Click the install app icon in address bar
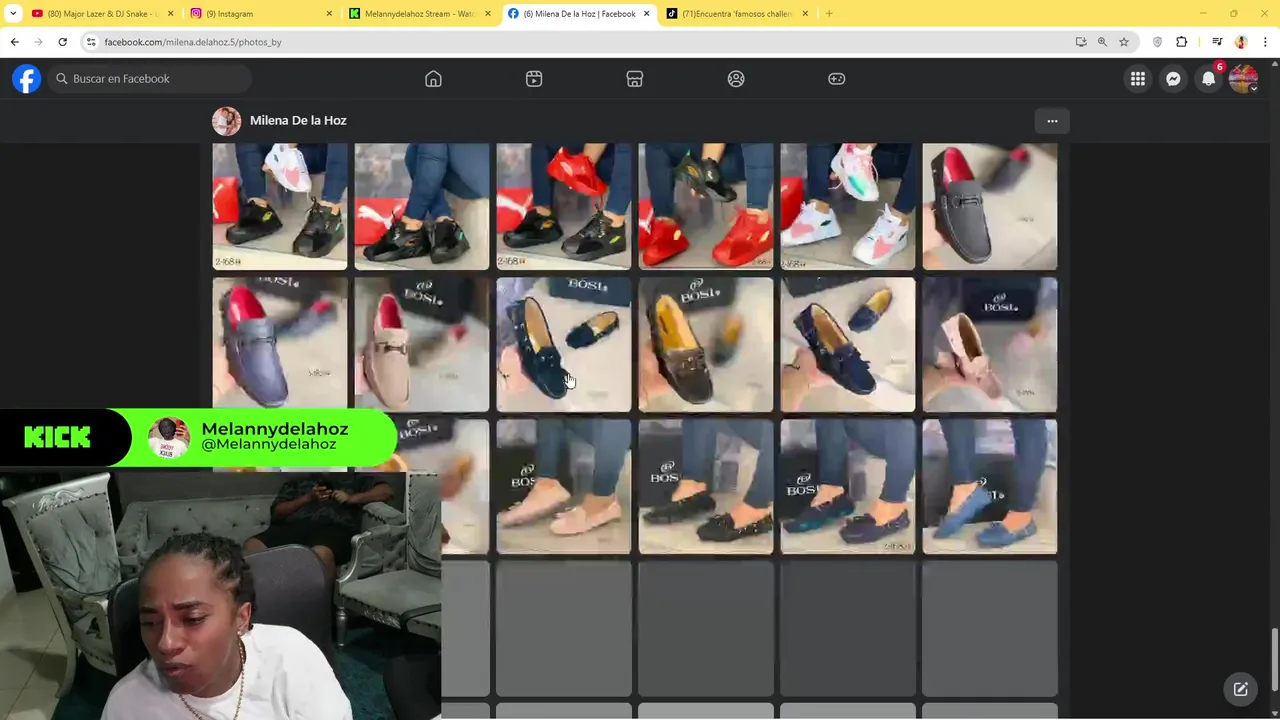Screen dimensions: 1280x720 [1081, 42]
